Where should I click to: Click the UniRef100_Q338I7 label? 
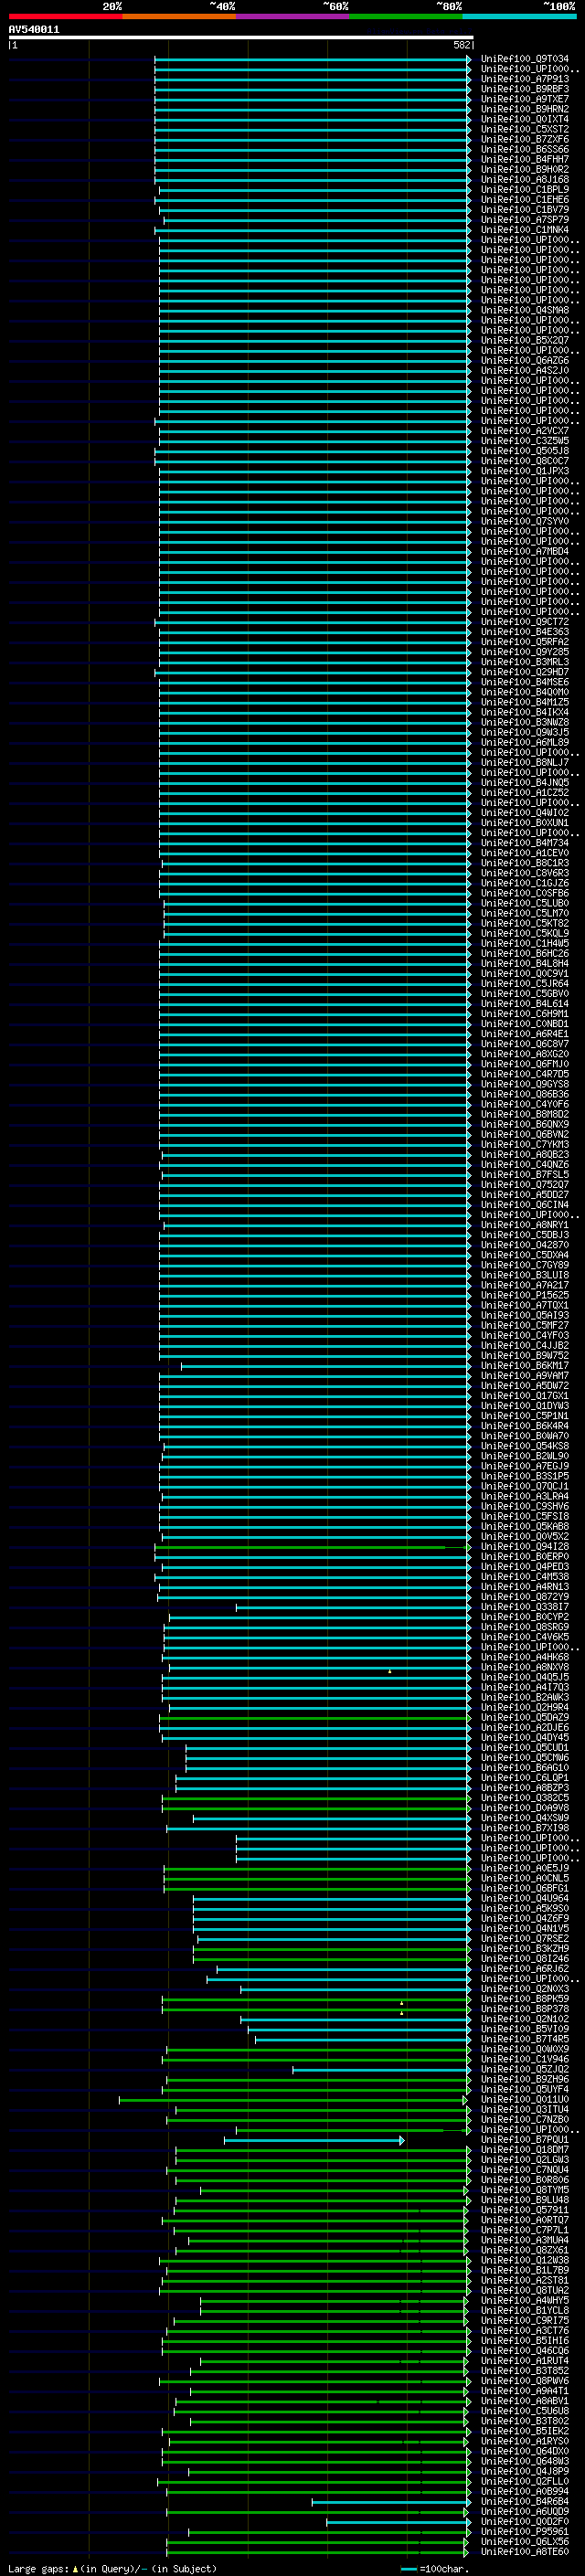pos(524,1607)
